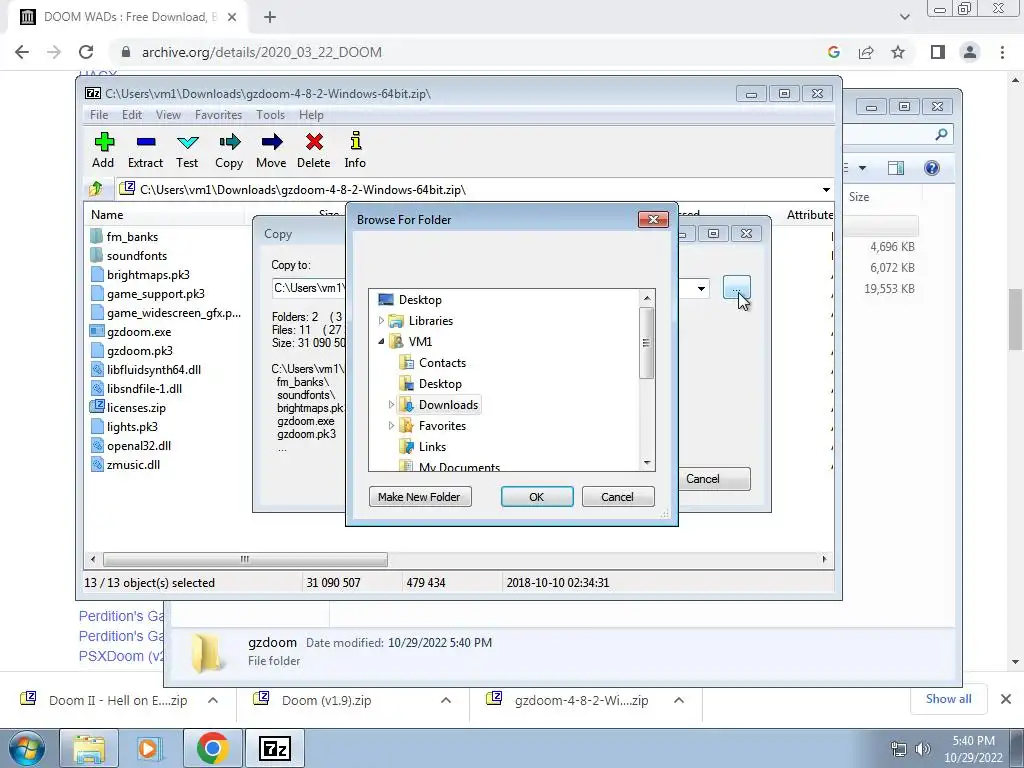Click the red Delete toolbar icon

[x=313, y=150]
